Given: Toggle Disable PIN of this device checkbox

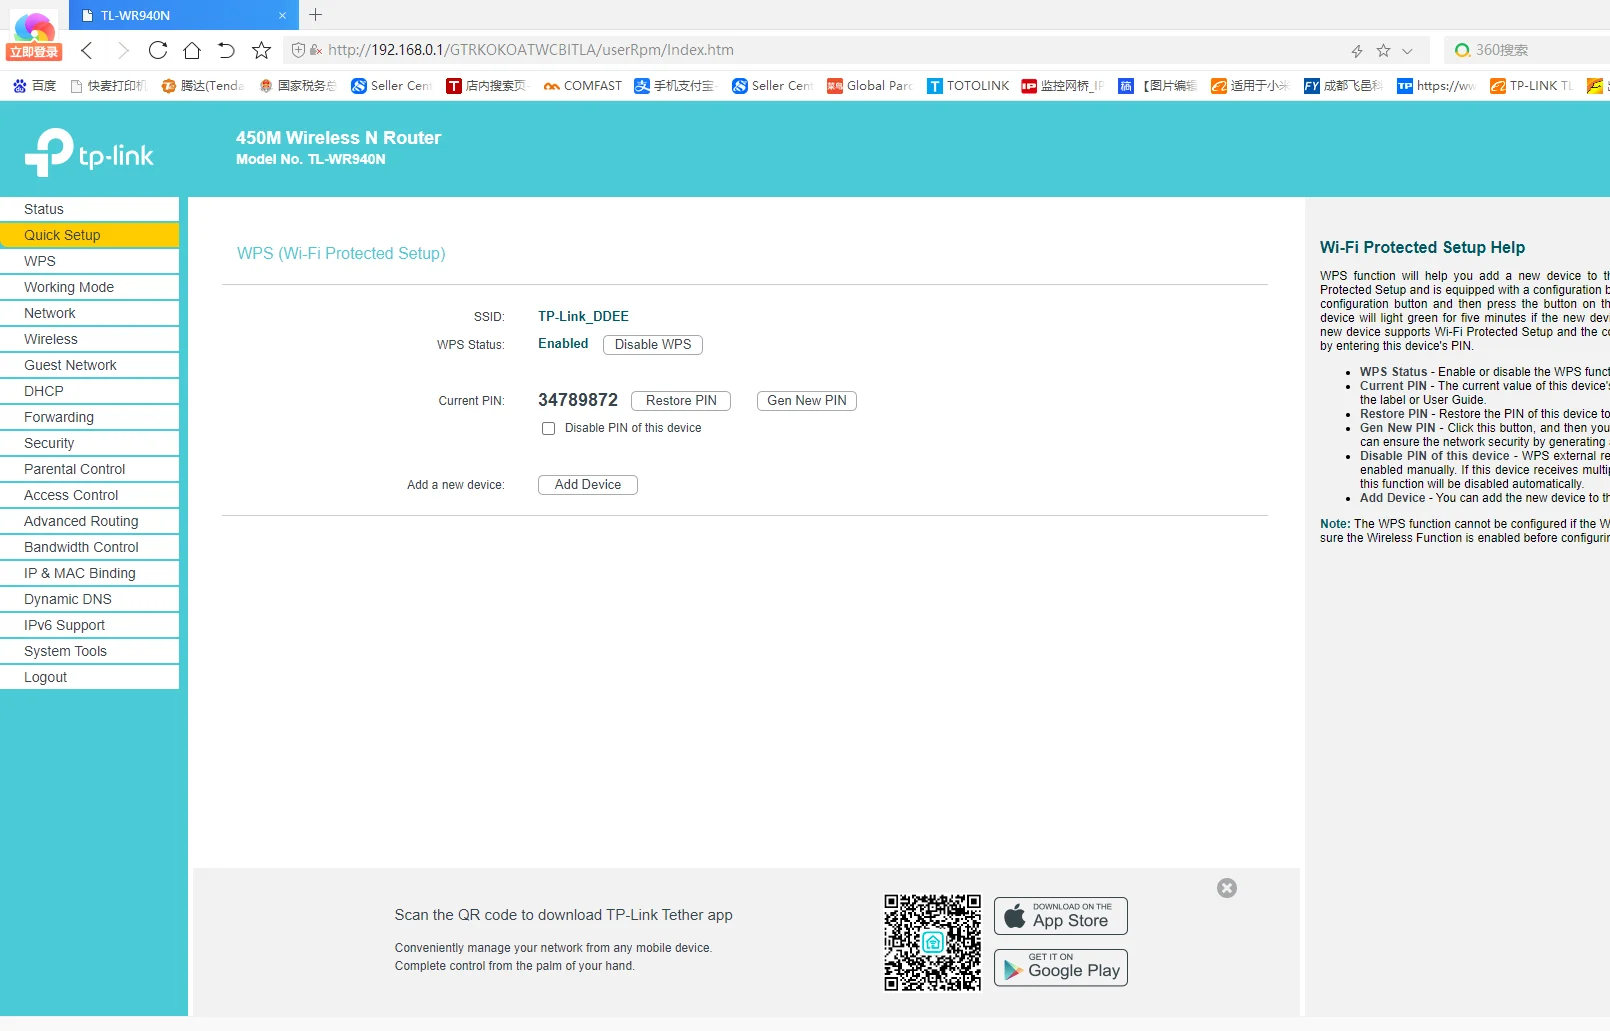Looking at the screenshot, I should point(548,429).
